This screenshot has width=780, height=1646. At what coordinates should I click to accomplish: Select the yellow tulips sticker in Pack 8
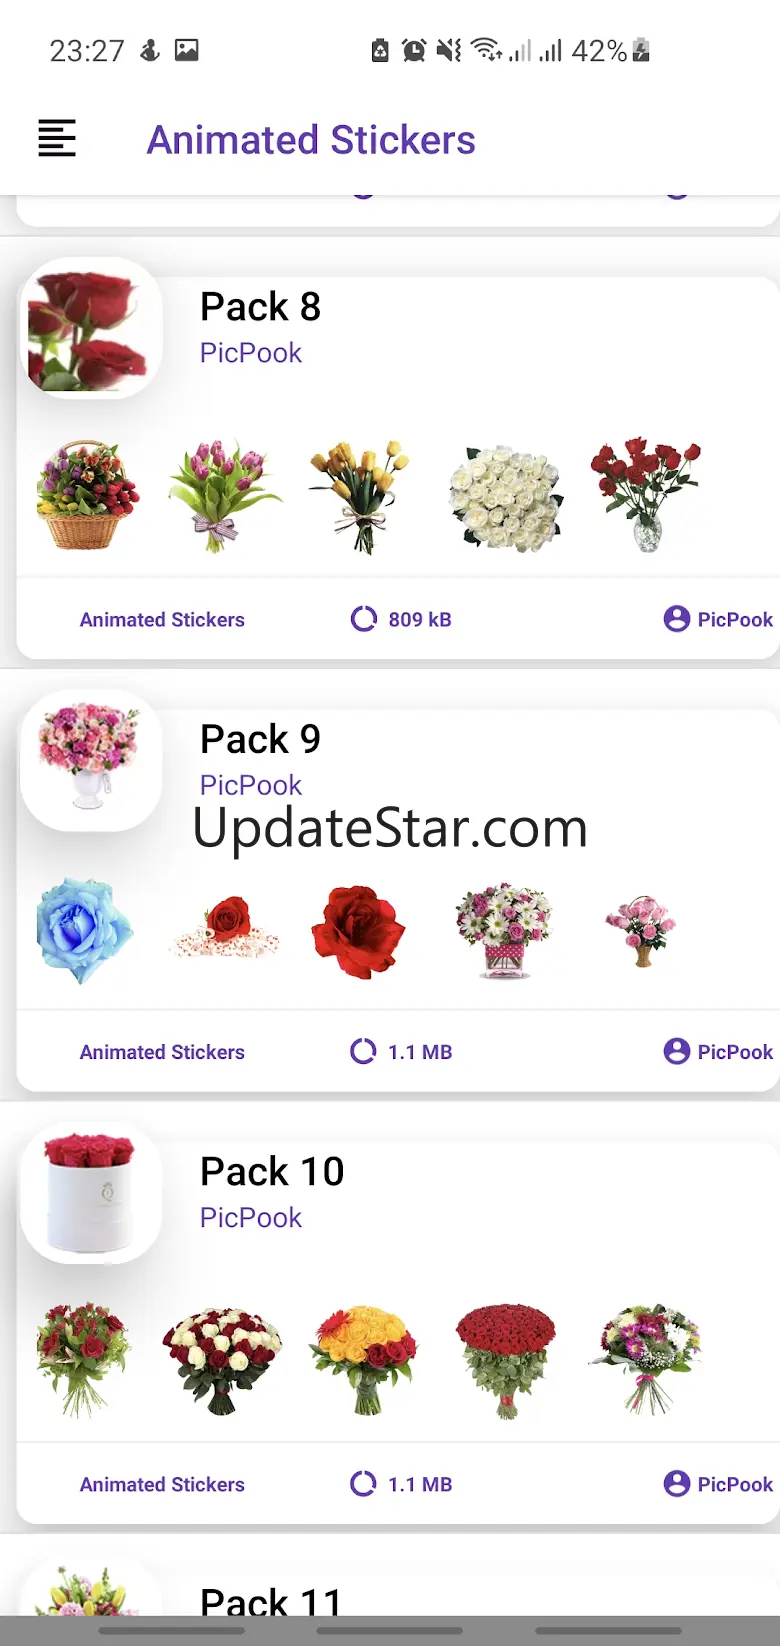[x=360, y=496]
